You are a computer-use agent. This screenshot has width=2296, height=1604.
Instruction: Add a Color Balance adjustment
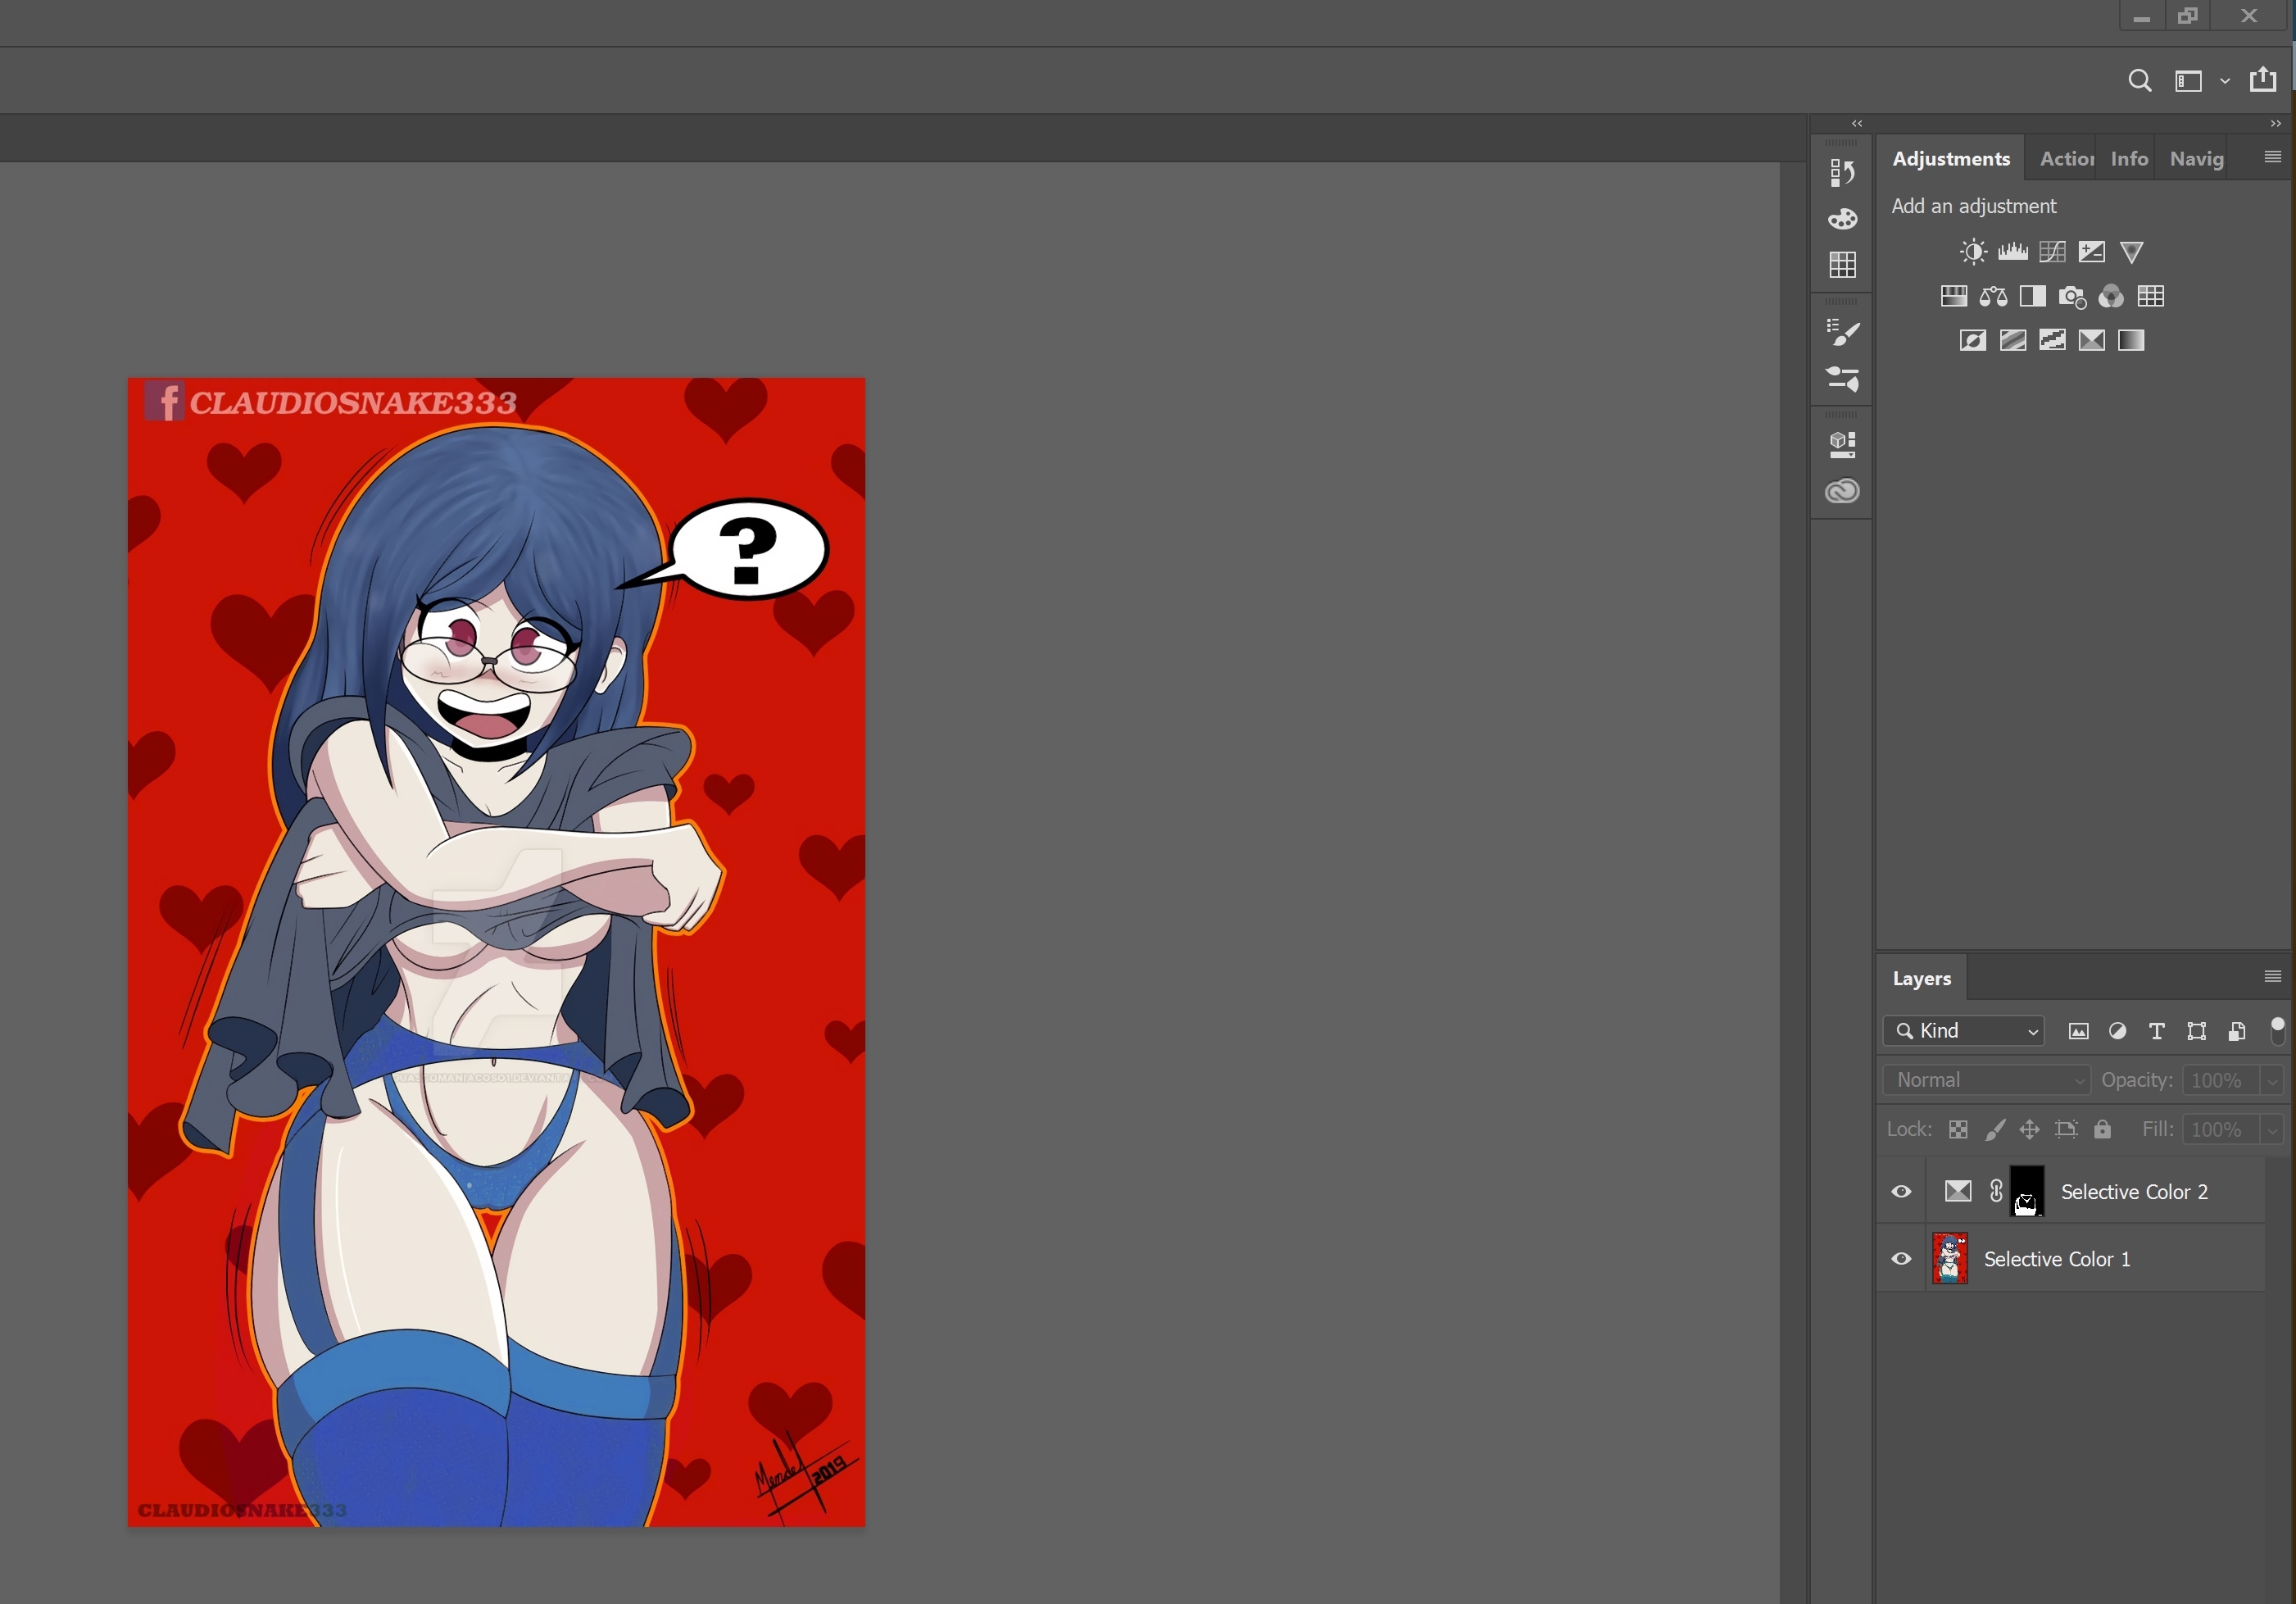[x=1993, y=297]
